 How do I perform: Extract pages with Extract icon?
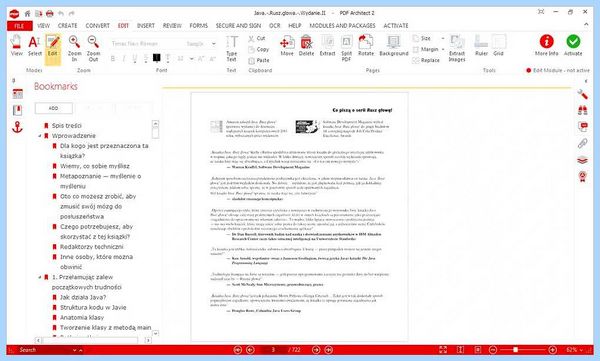point(328,46)
